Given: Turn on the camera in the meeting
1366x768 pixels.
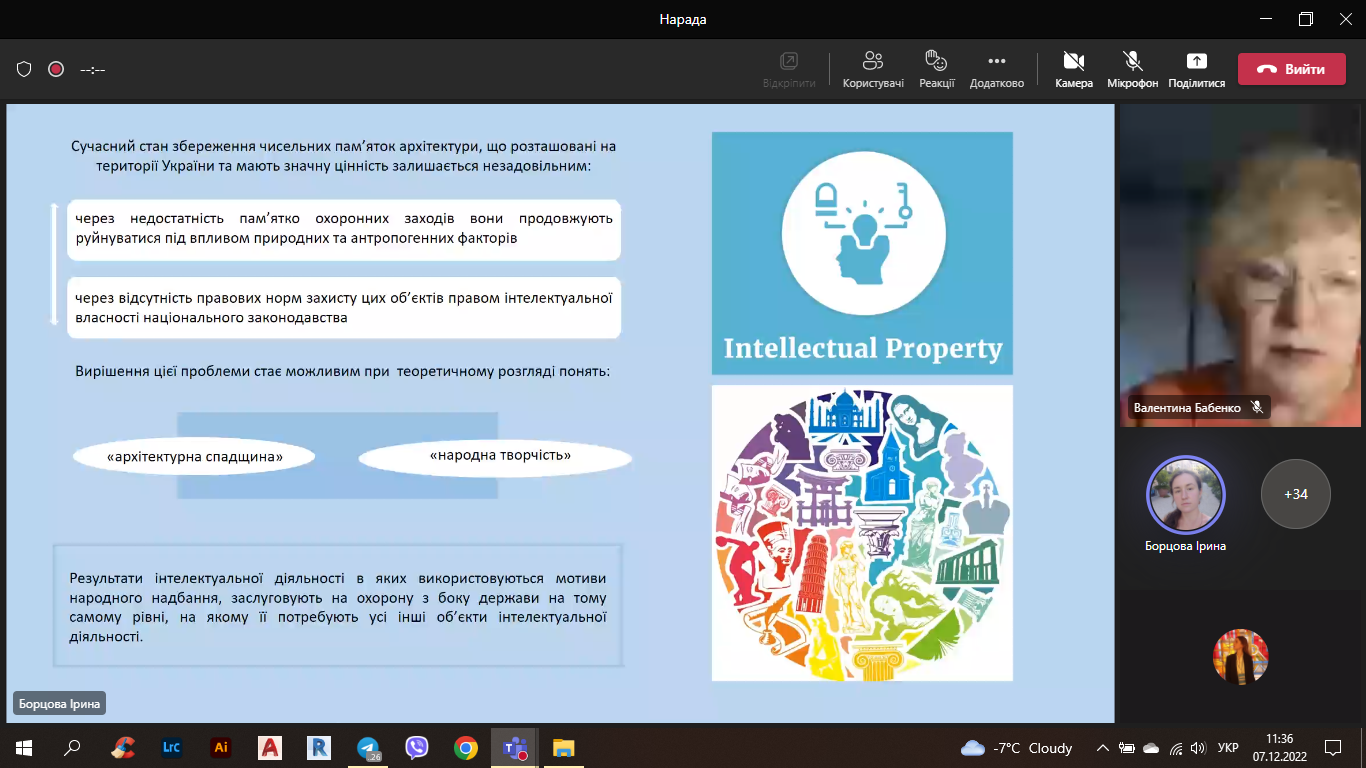Looking at the screenshot, I should 1074,69.
